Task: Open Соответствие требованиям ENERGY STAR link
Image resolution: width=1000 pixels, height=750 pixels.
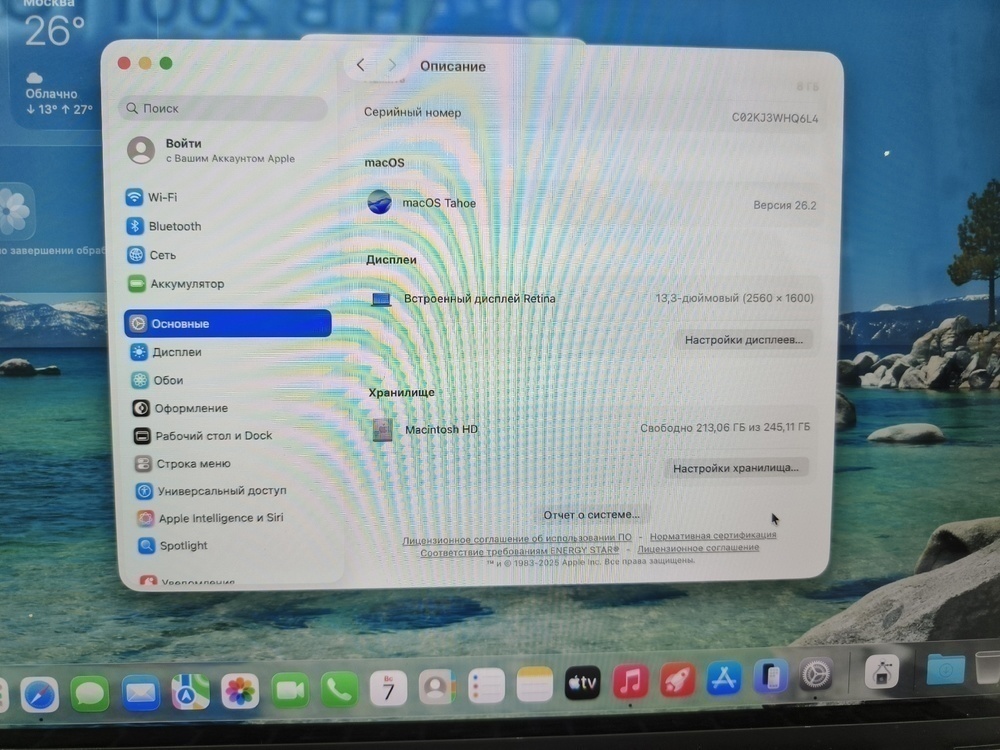Action: tap(520, 552)
